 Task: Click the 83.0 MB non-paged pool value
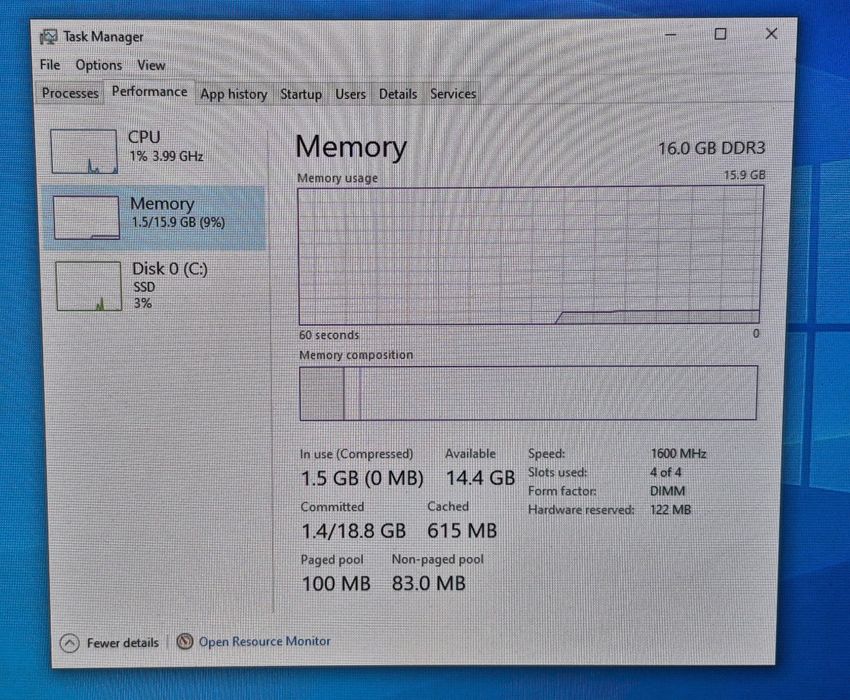point(428,583)
